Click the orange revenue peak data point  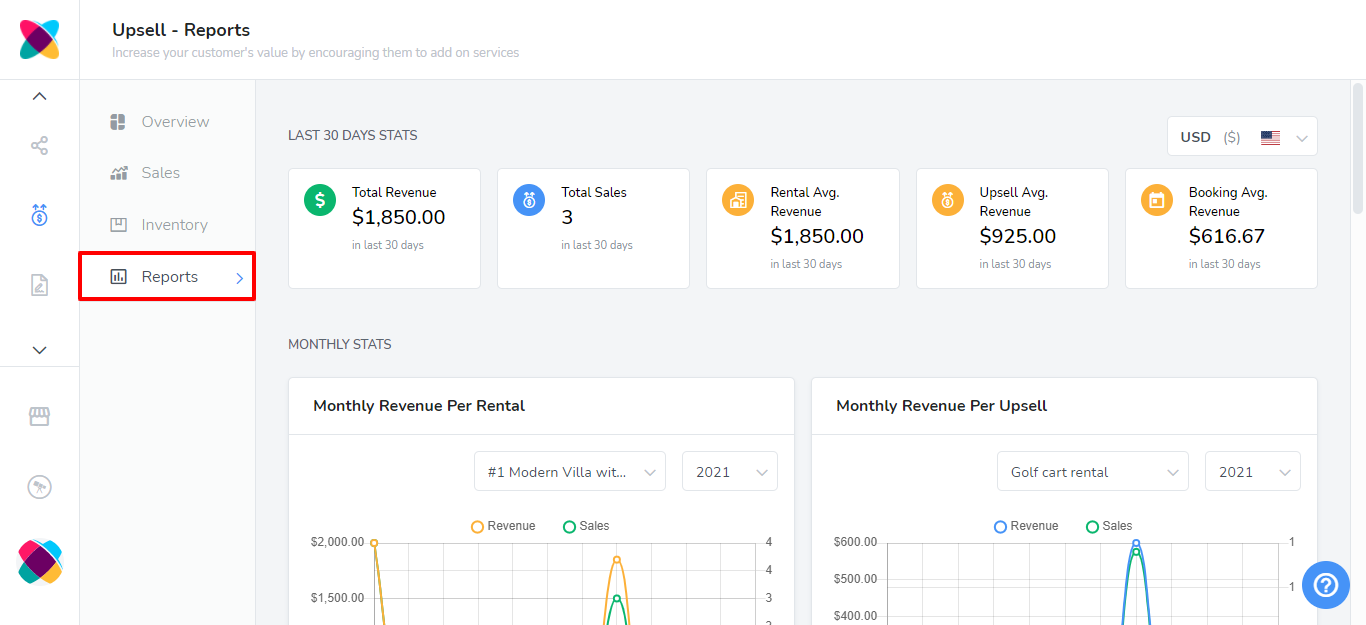tap(617, 560)
